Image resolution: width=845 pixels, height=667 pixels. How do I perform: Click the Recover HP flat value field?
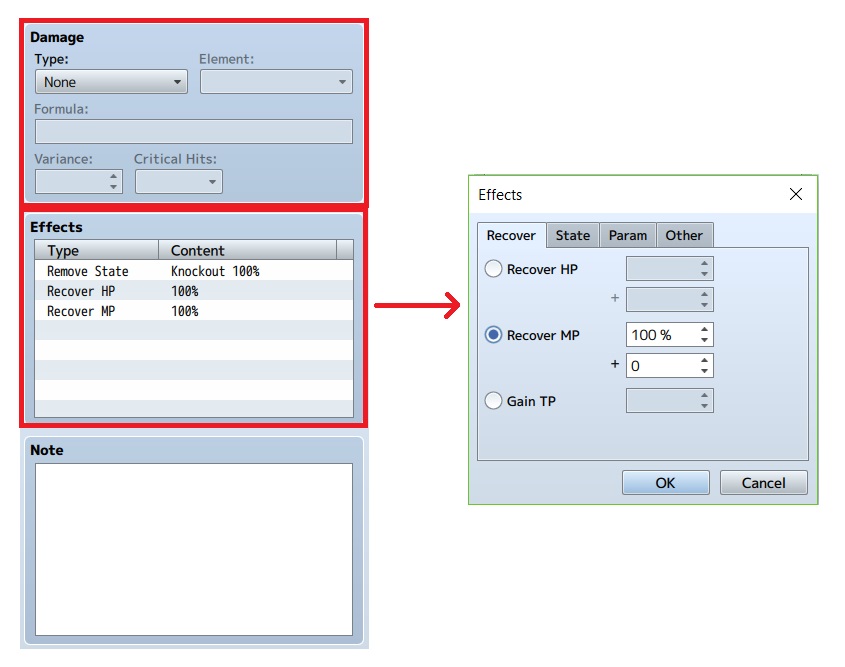click(x=669, y=300)
